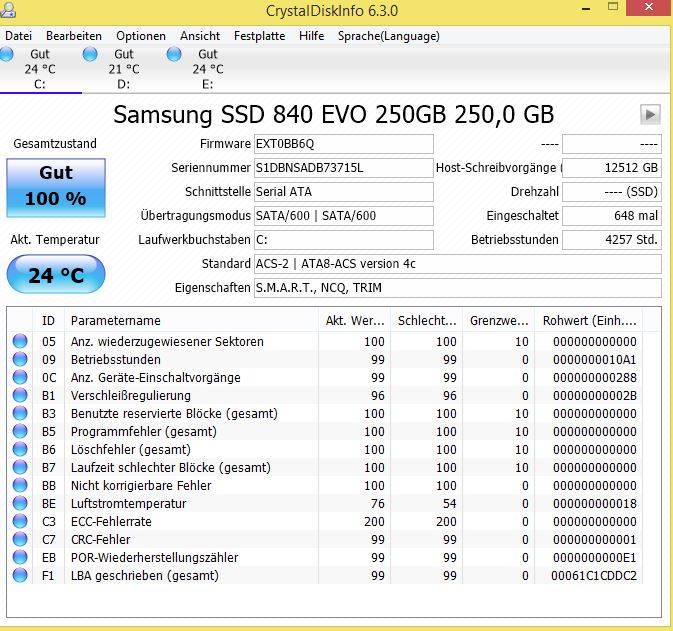
Task: Select 'Benutzte reservierte Blöcke (gesamt)' row
Action: [x=325, y=413]
